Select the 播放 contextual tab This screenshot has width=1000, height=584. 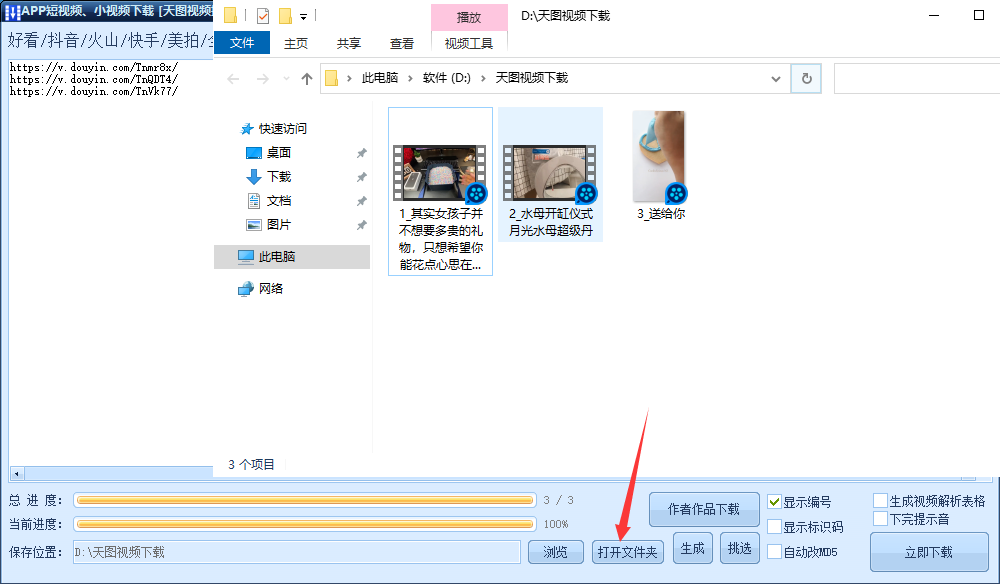[469, 17]
